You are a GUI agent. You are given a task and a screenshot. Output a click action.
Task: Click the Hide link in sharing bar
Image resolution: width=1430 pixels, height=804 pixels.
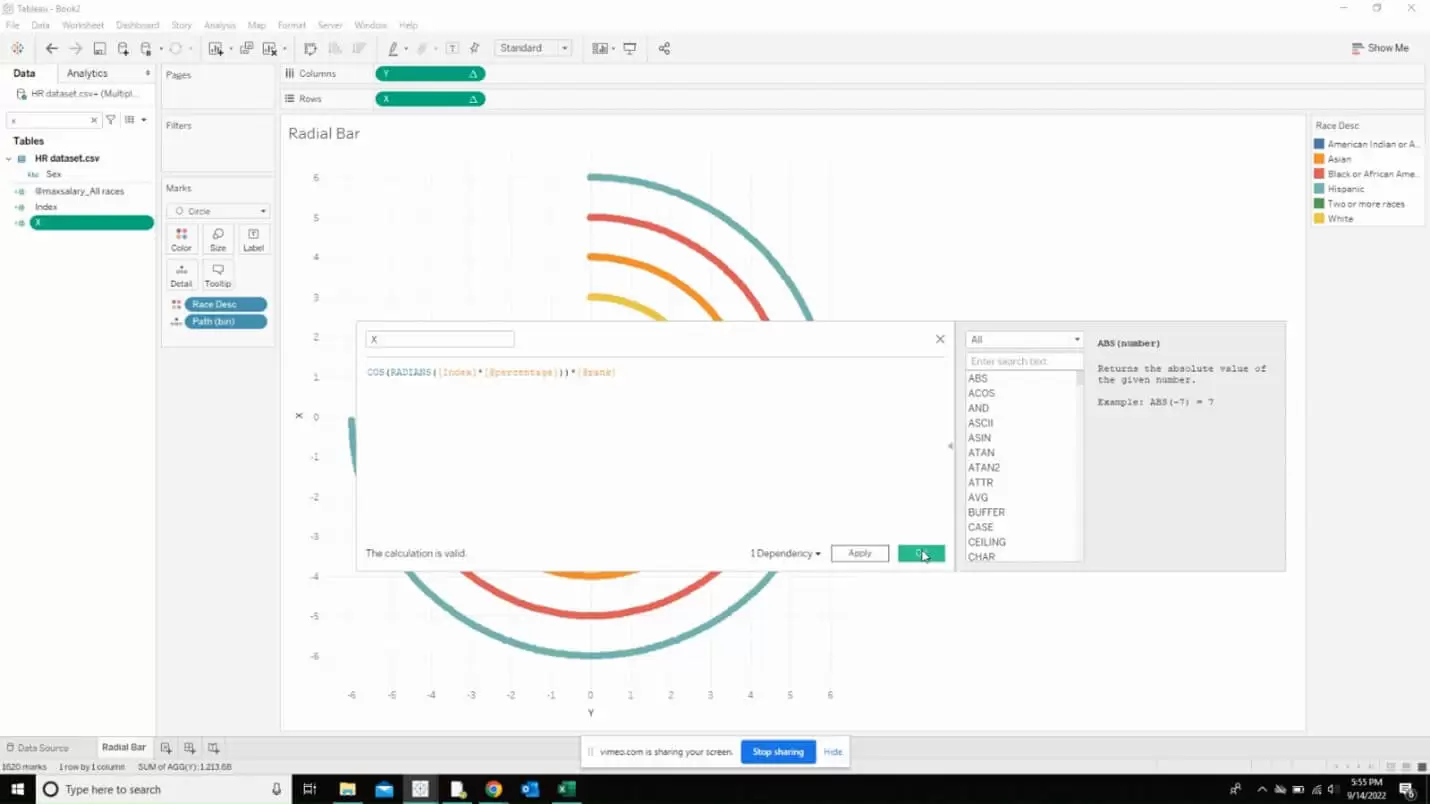tap(833, 752)
